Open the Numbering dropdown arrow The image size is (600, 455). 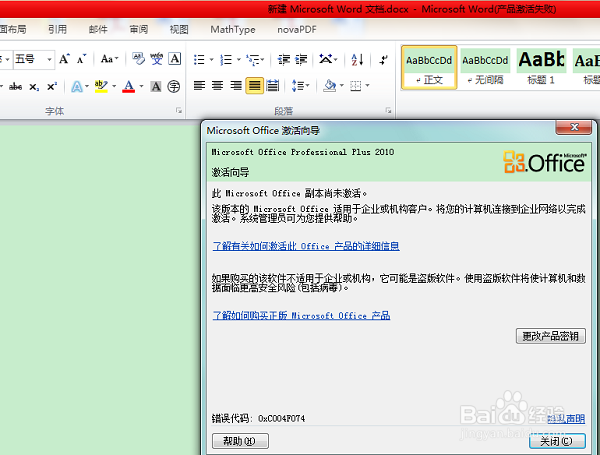click(x=238, y=60)
